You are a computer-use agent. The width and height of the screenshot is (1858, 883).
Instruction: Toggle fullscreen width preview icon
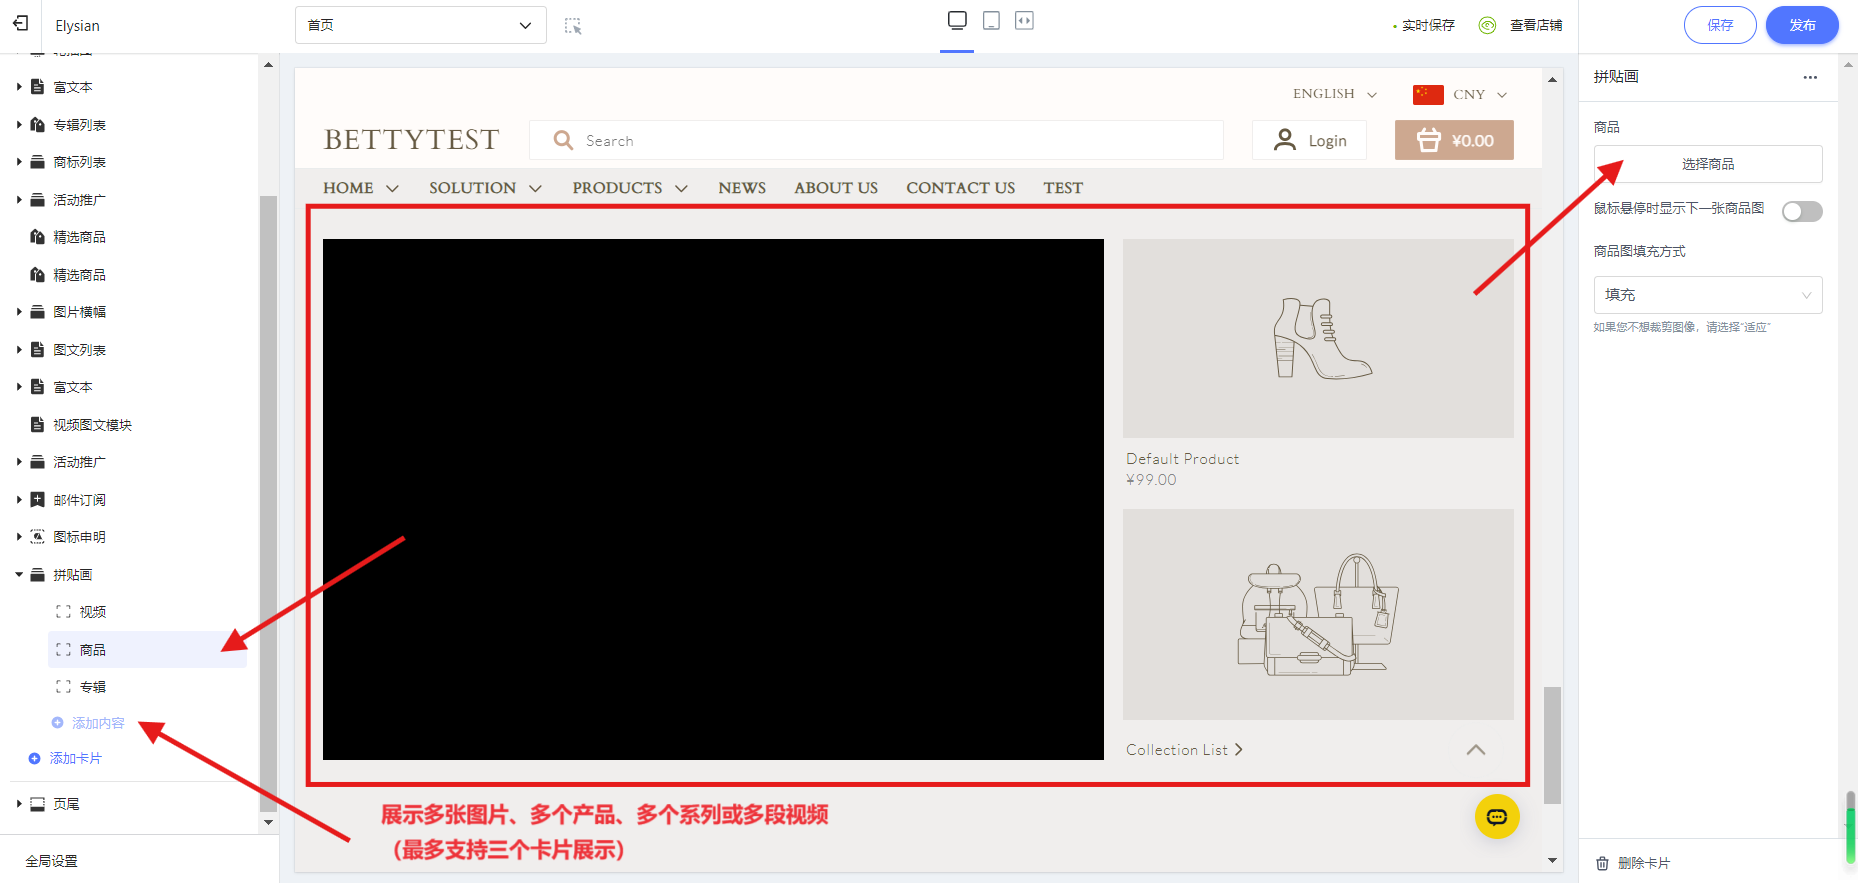1024,21
